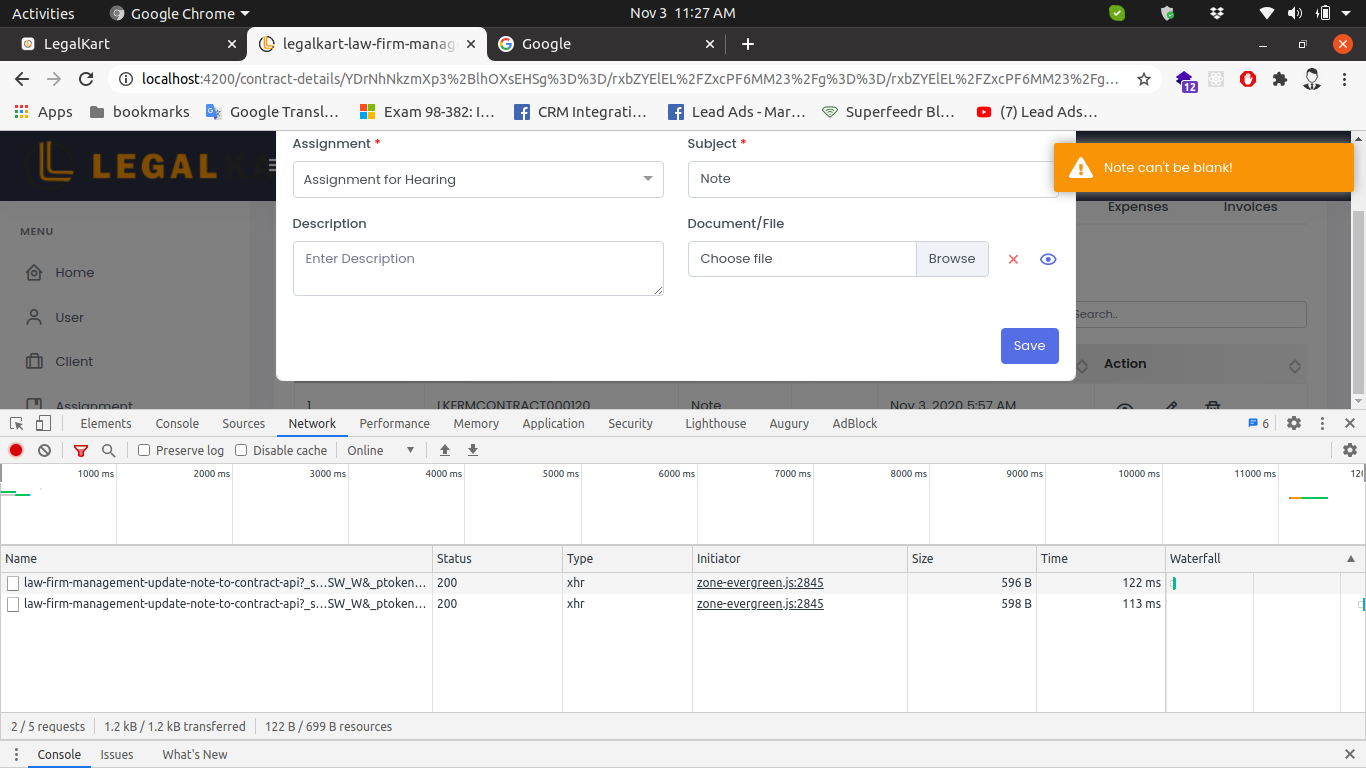Open the Application DevTools tab
Viewport: 1366px width, 768px height.
[553, 424]
